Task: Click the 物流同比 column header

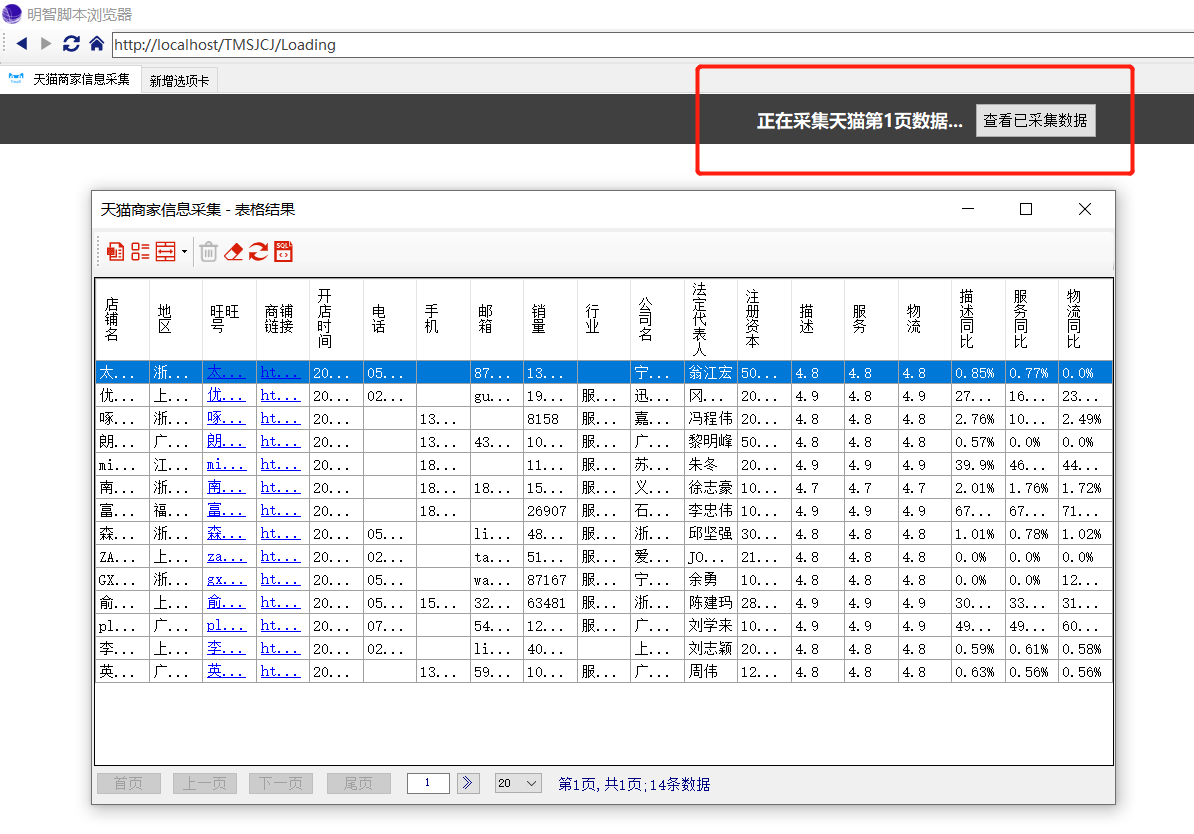Action: [1085, 319]
